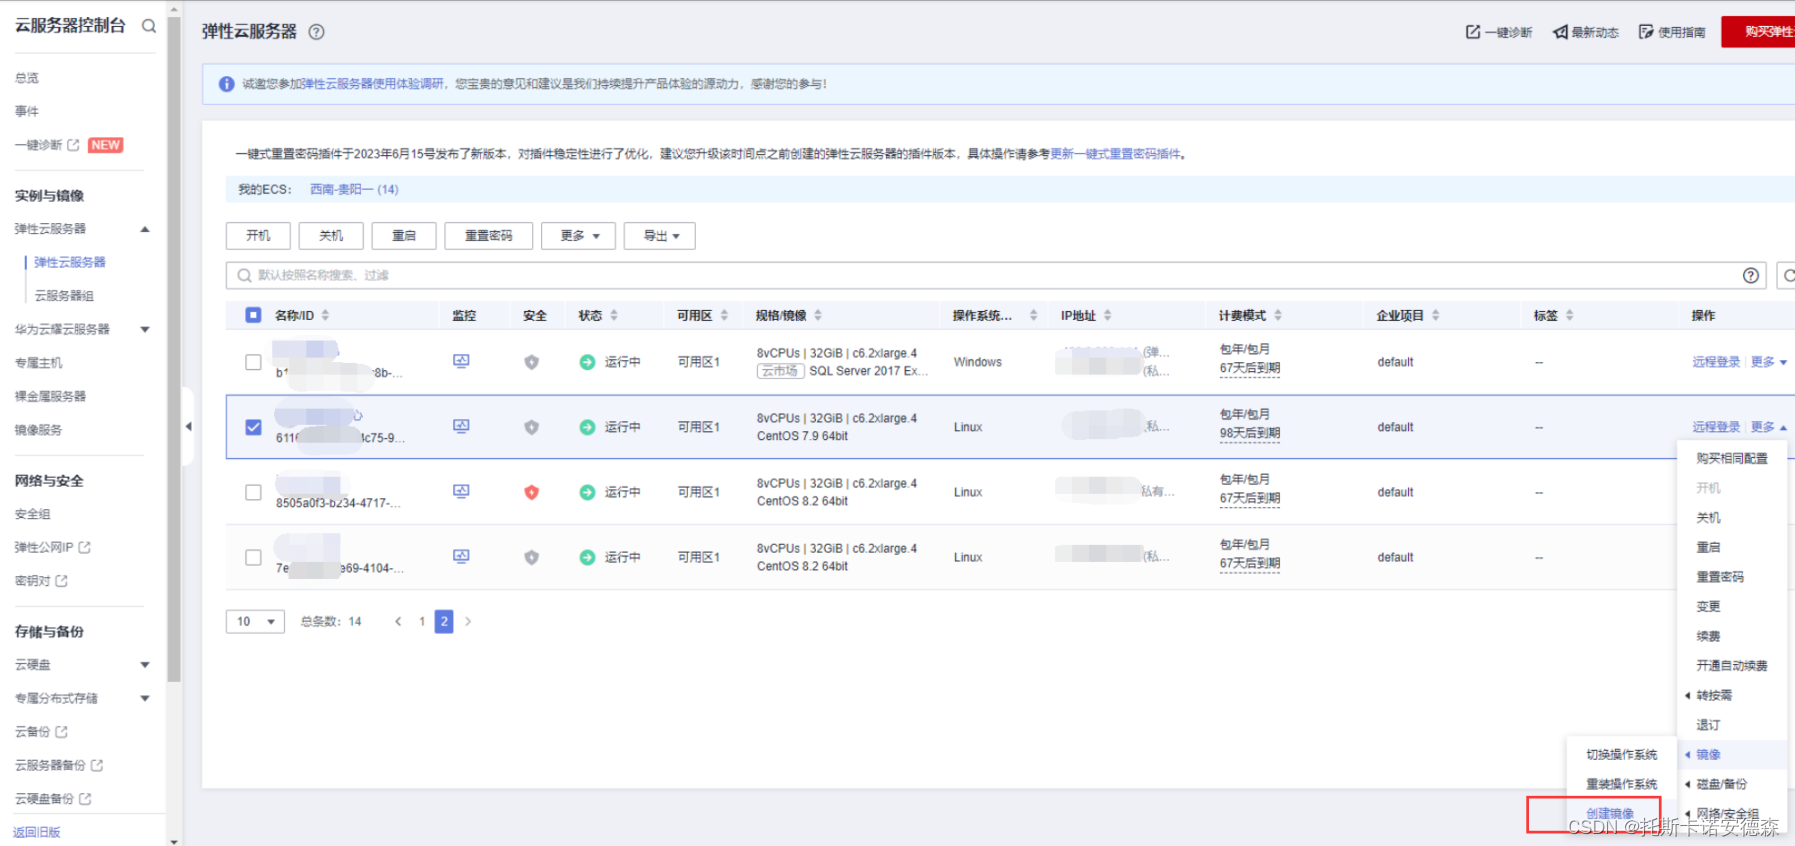The height and width of the screenshot is (846, 1795).
Task: Open 镜像服务 in the sidebar
Action: [x=38, y=430]
